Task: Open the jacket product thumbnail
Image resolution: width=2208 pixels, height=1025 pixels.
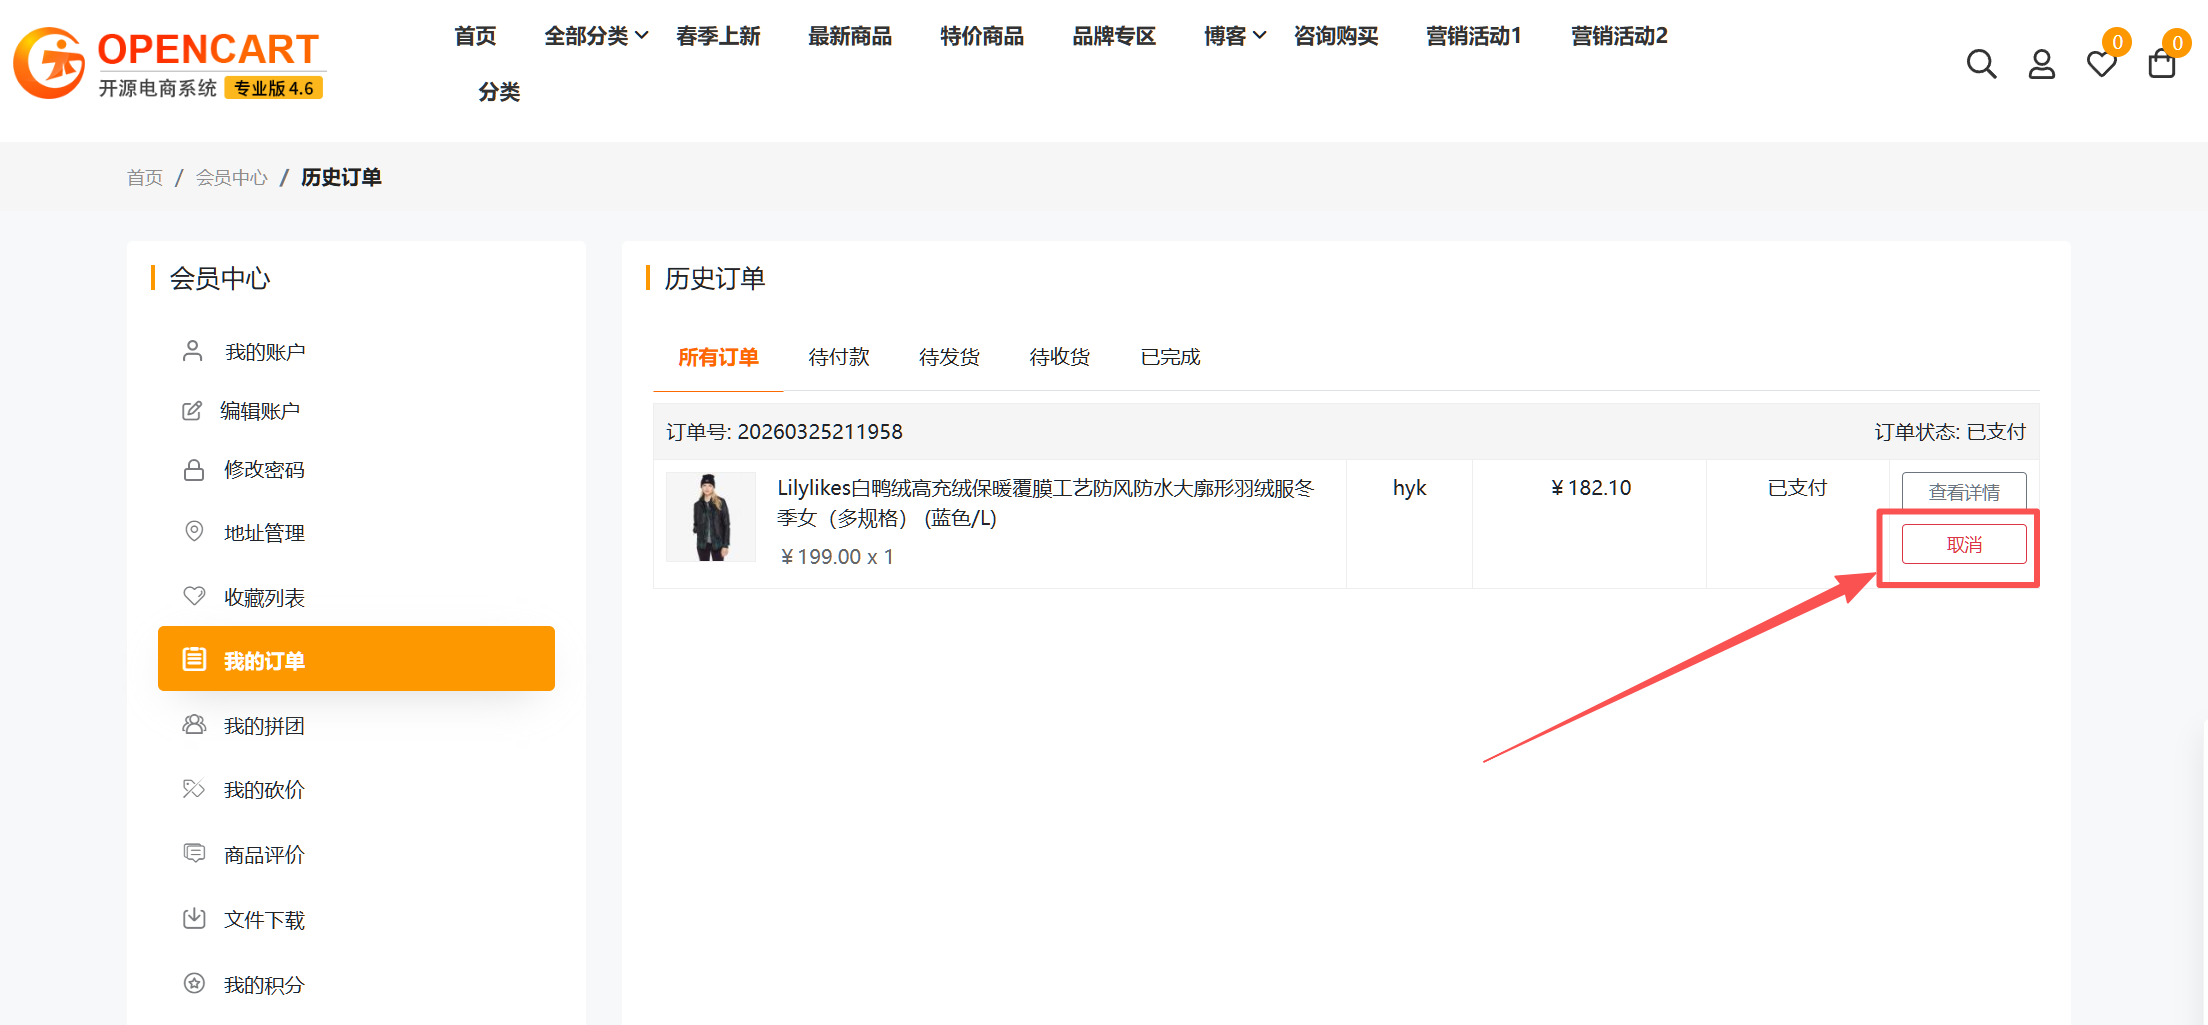Action: (711, 517)
